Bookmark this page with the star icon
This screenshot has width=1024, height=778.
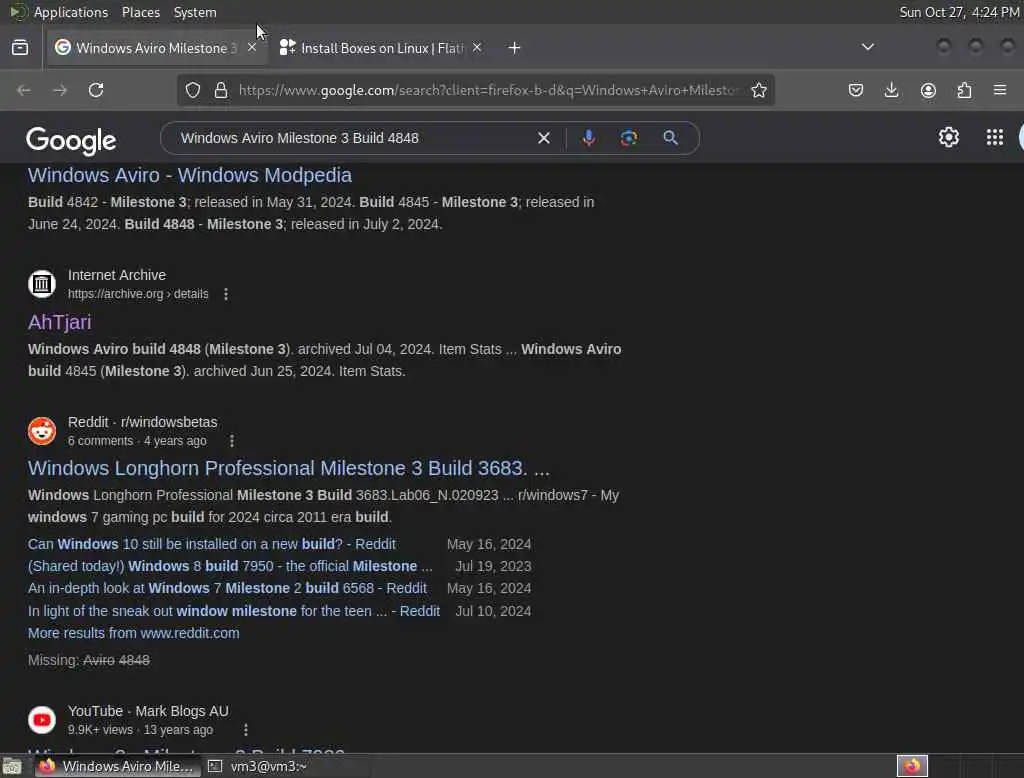coord(759,90)
